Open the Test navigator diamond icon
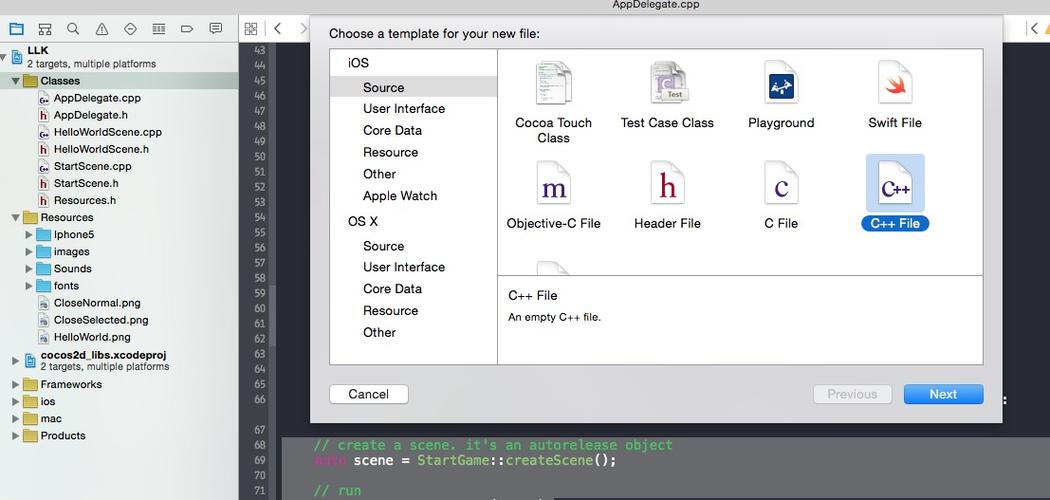1050x500 pixels. tap(131, 29)
